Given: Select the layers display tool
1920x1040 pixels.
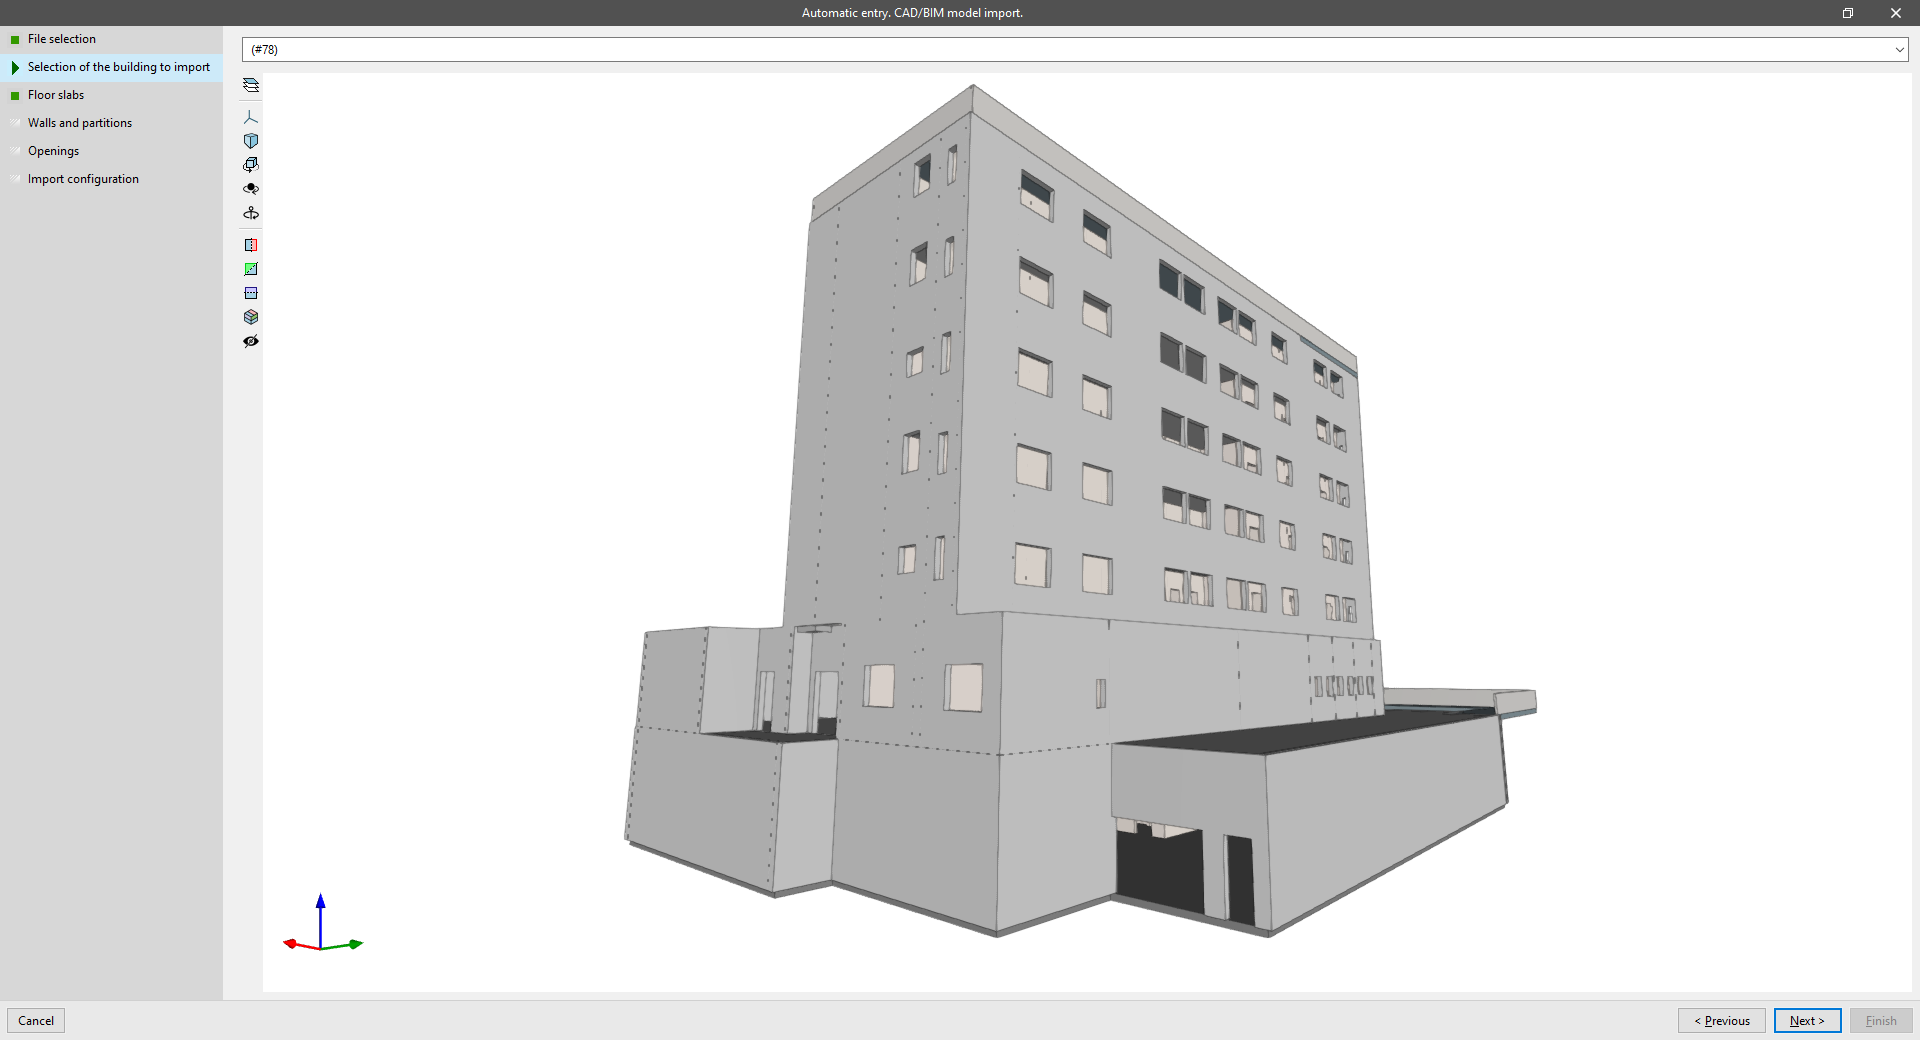Looking at the screenshot, I should pyautogui.click(x=250, y=85).
